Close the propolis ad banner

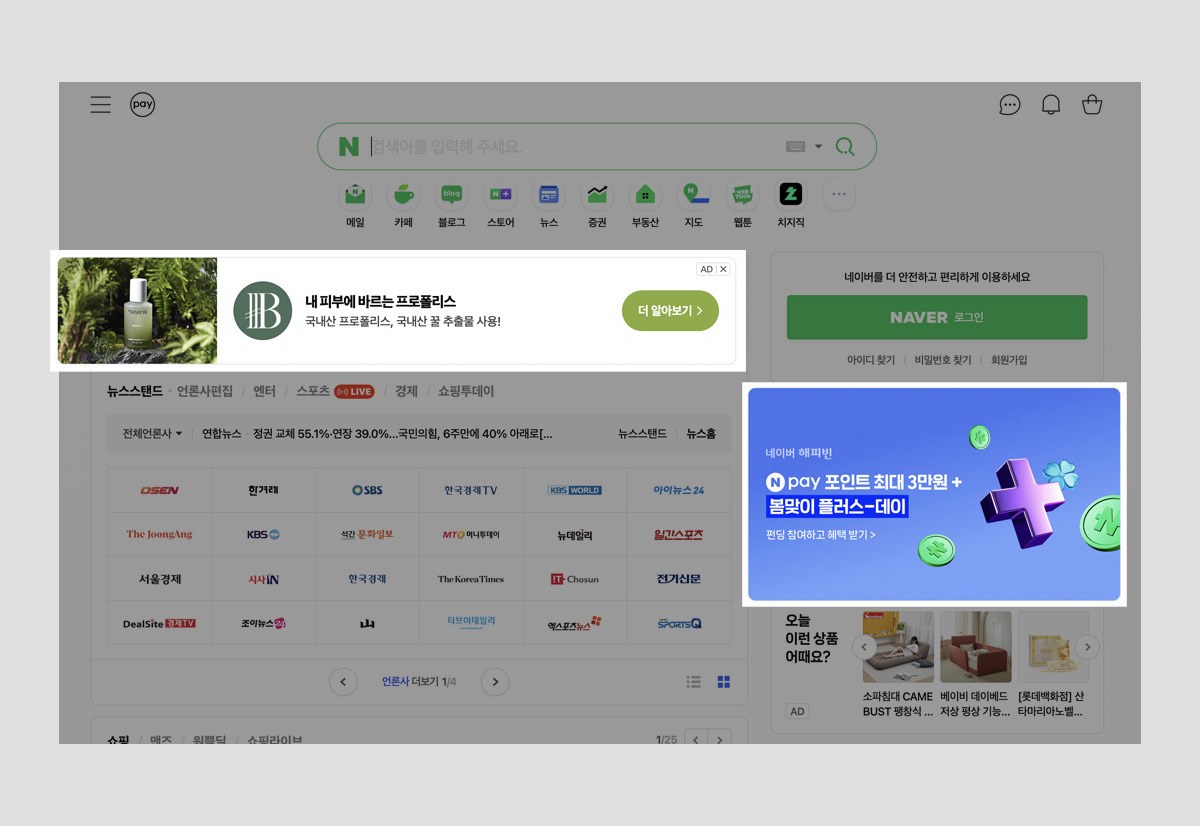click(724, 269)
